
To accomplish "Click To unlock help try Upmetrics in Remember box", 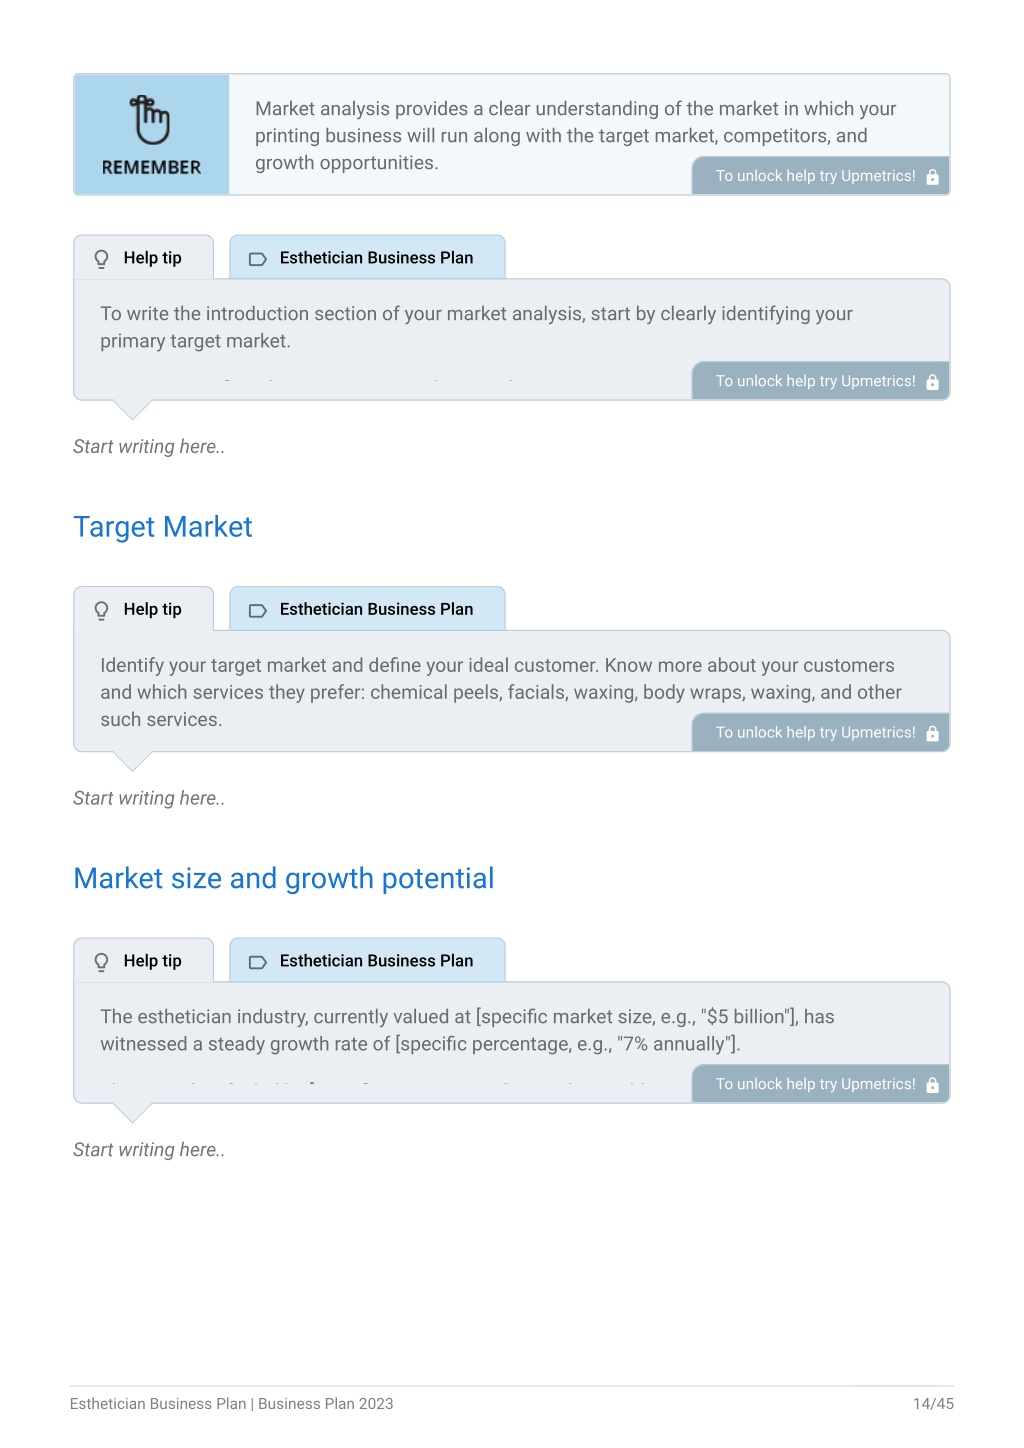I will [821, 176].
